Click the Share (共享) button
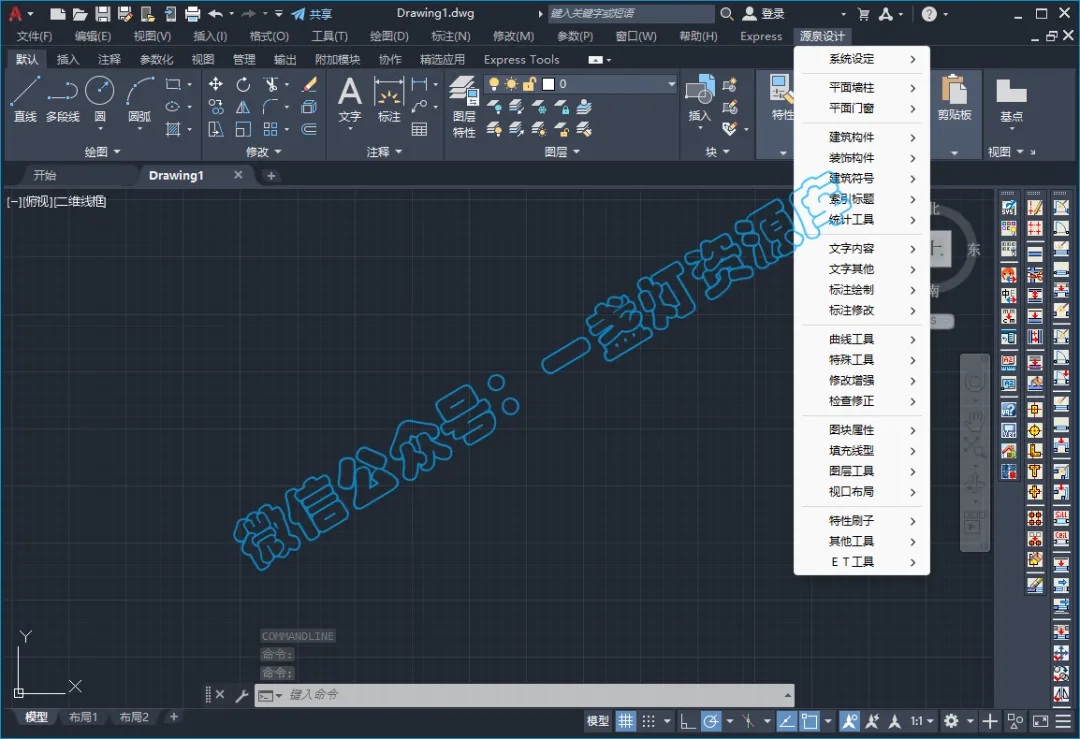Viewport: 1080px width, 739px height. coord(311,14)
